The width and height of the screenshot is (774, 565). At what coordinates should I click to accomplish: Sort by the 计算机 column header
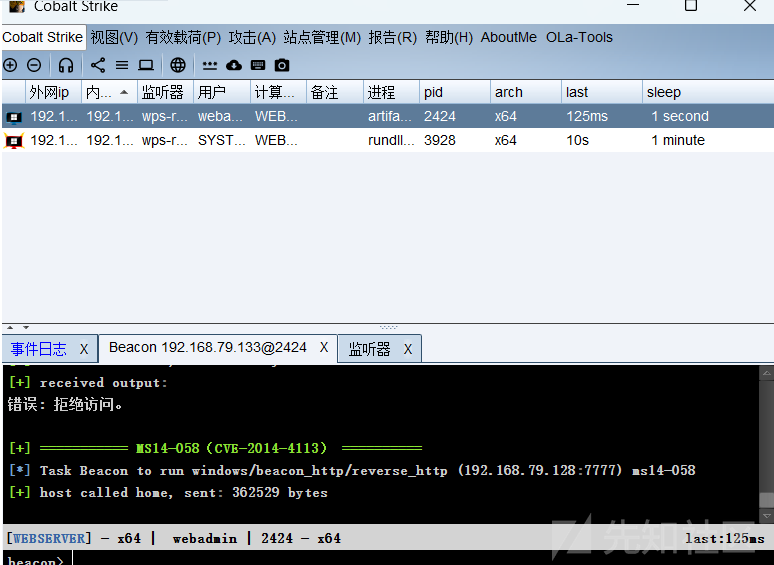[x=278, y=92]
